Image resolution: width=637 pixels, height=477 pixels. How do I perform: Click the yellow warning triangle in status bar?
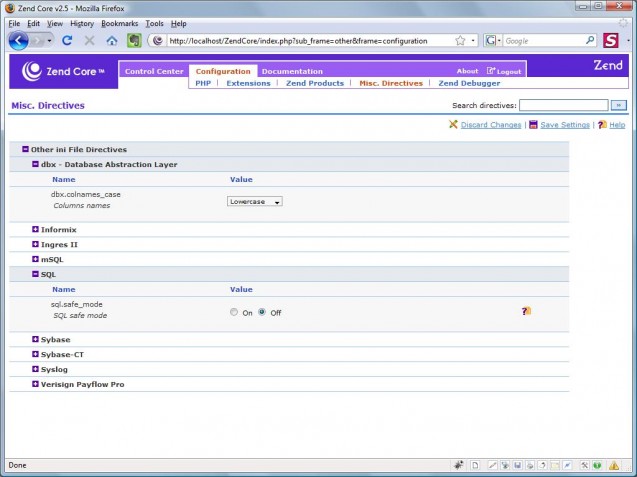click(x=614, y=465)
